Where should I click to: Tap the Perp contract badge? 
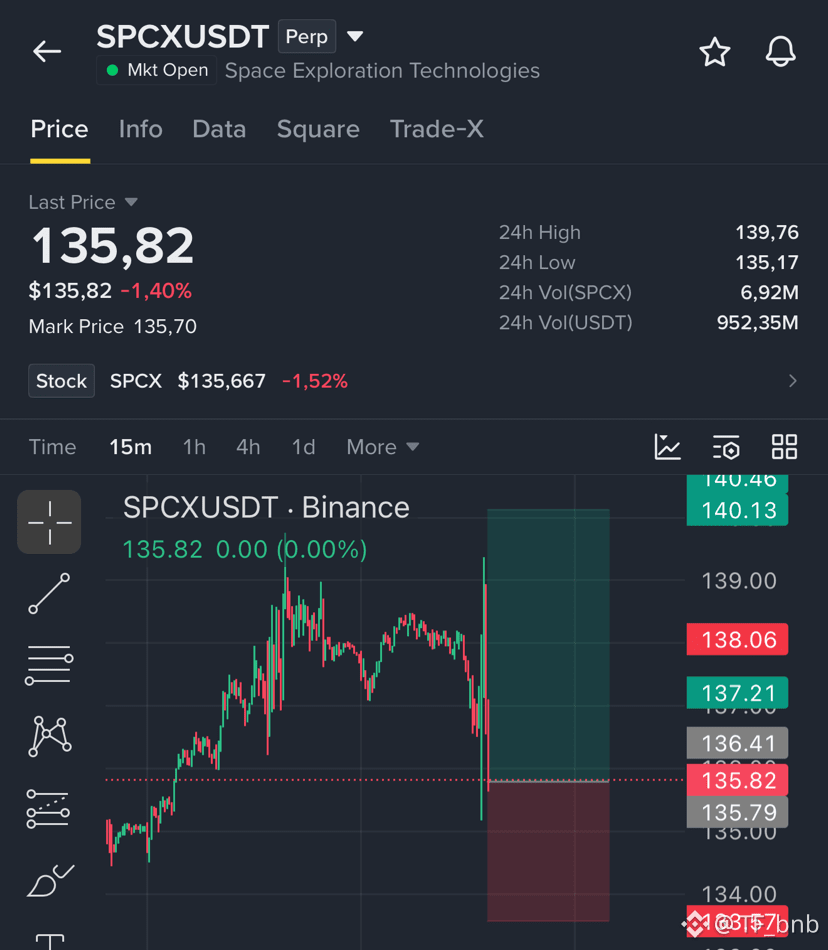[306, 36]
